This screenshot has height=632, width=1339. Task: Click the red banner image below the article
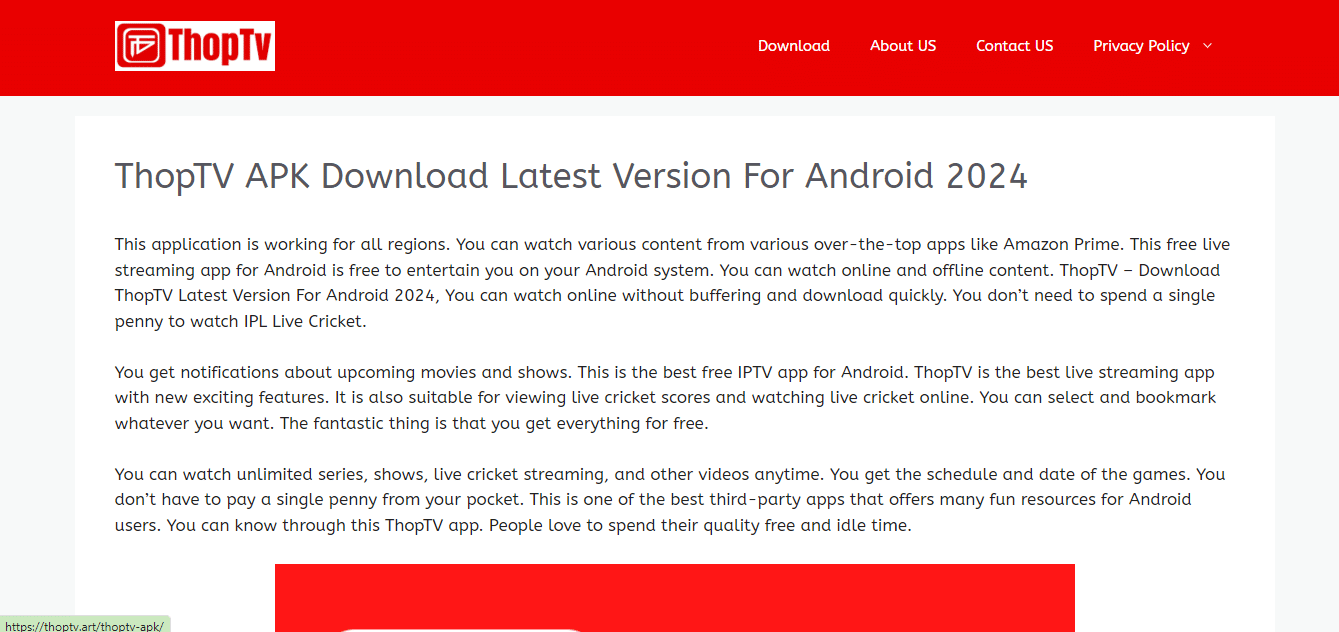click(x=675, y=598)
